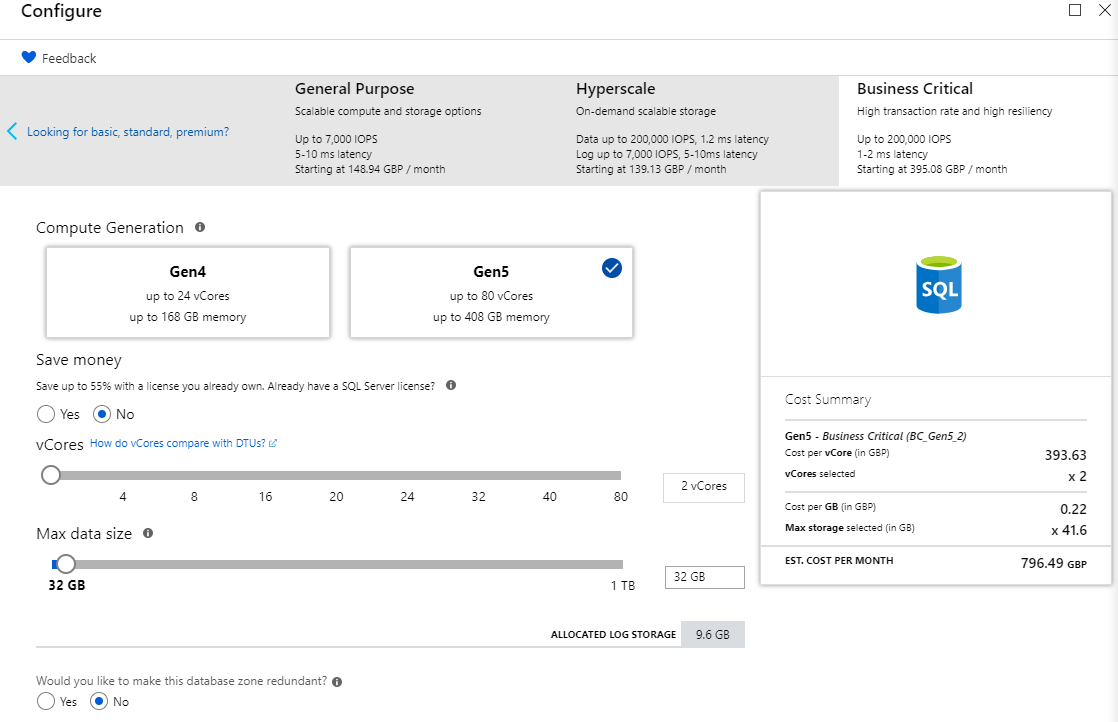Click the SQL database icon
The width and height of the screenshot is (1118, 722).
[938, 285]
